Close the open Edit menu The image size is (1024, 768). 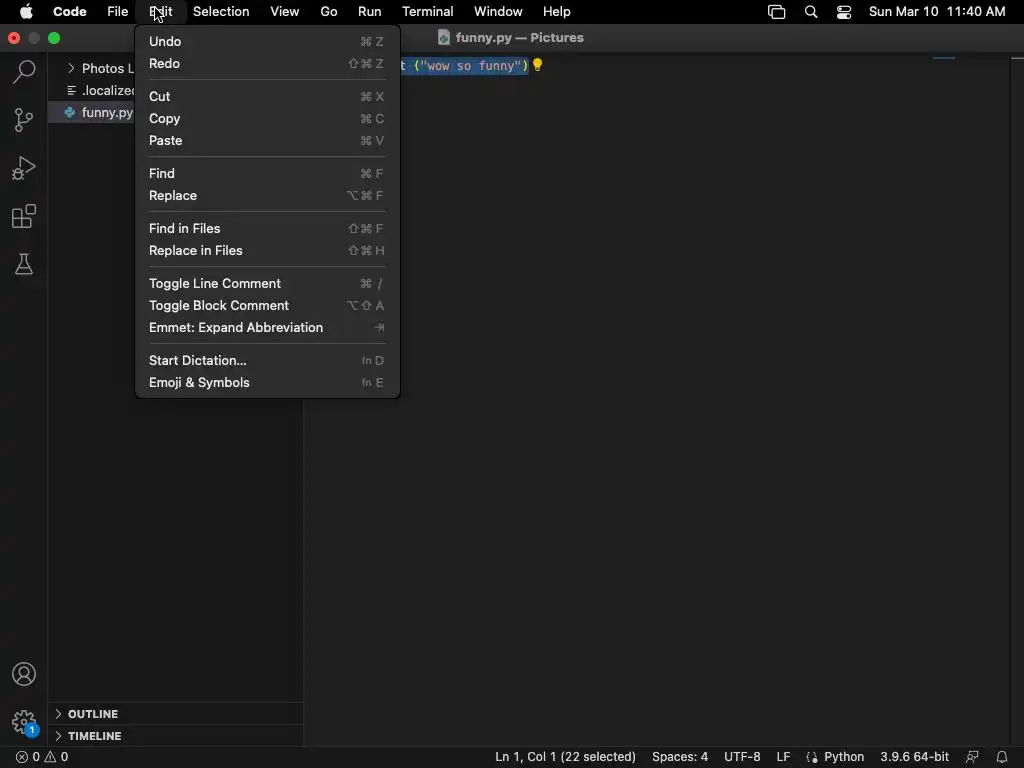click(161, 12)
